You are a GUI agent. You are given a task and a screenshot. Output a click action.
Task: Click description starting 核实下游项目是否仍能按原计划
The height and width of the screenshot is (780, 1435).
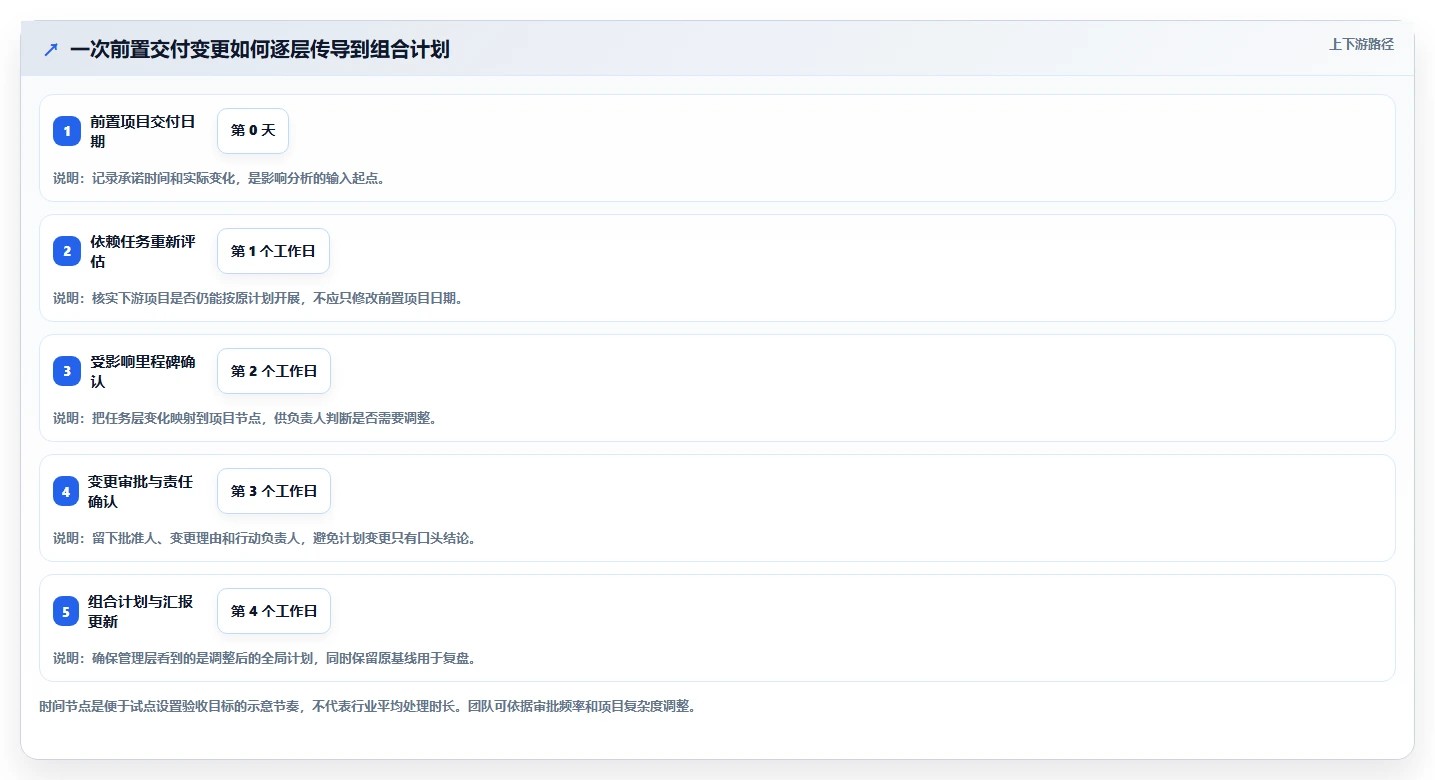pos(258,298)
